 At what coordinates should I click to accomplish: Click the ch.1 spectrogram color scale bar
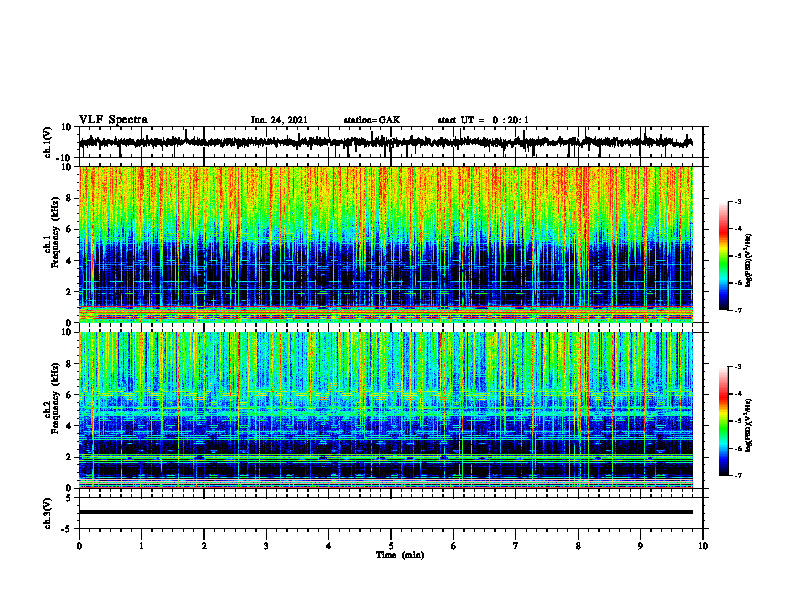723,256
